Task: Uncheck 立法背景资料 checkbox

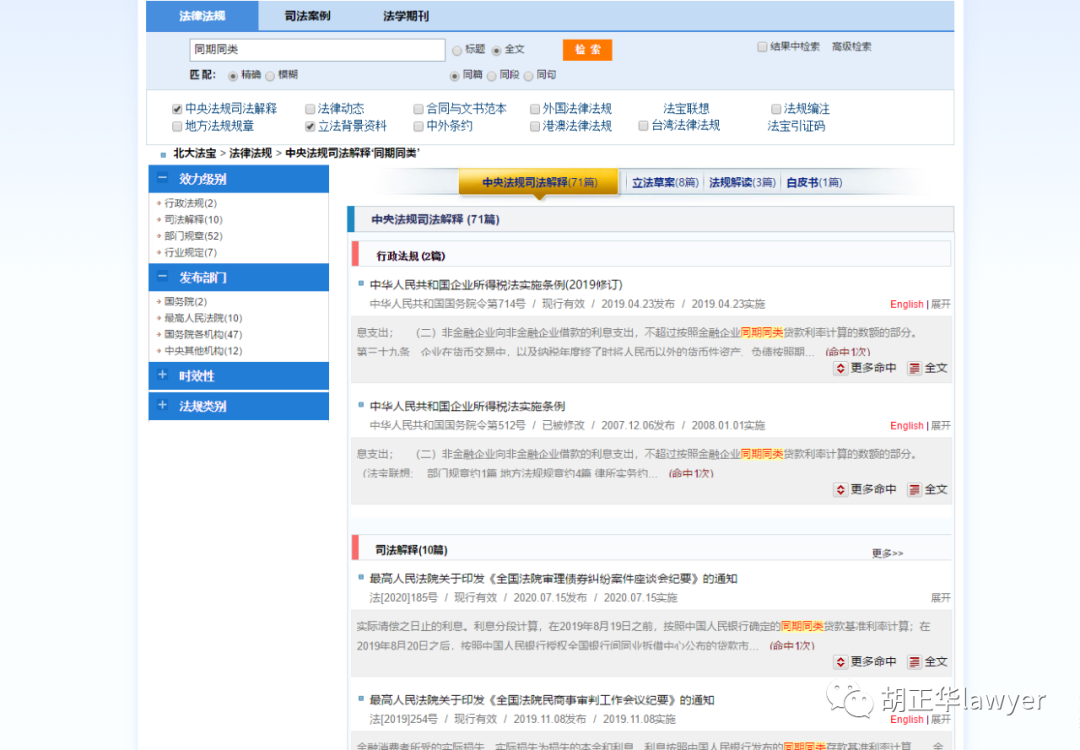Action: point(310,126)
